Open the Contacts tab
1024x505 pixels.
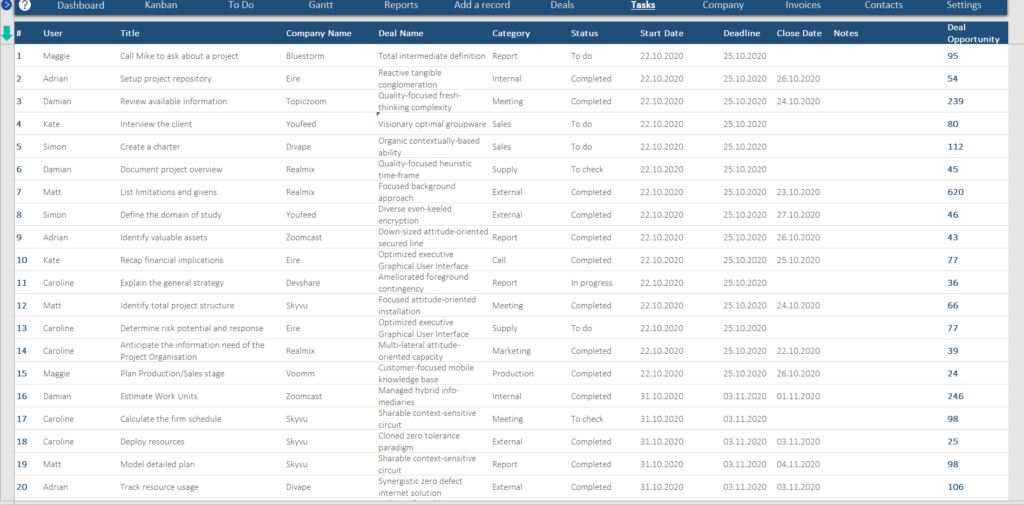883,6
